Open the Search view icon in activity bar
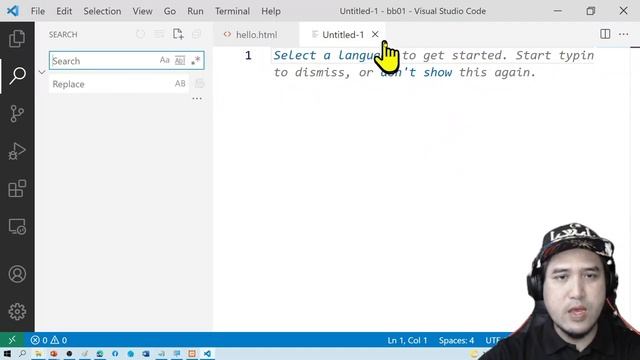 coord(17,76)
